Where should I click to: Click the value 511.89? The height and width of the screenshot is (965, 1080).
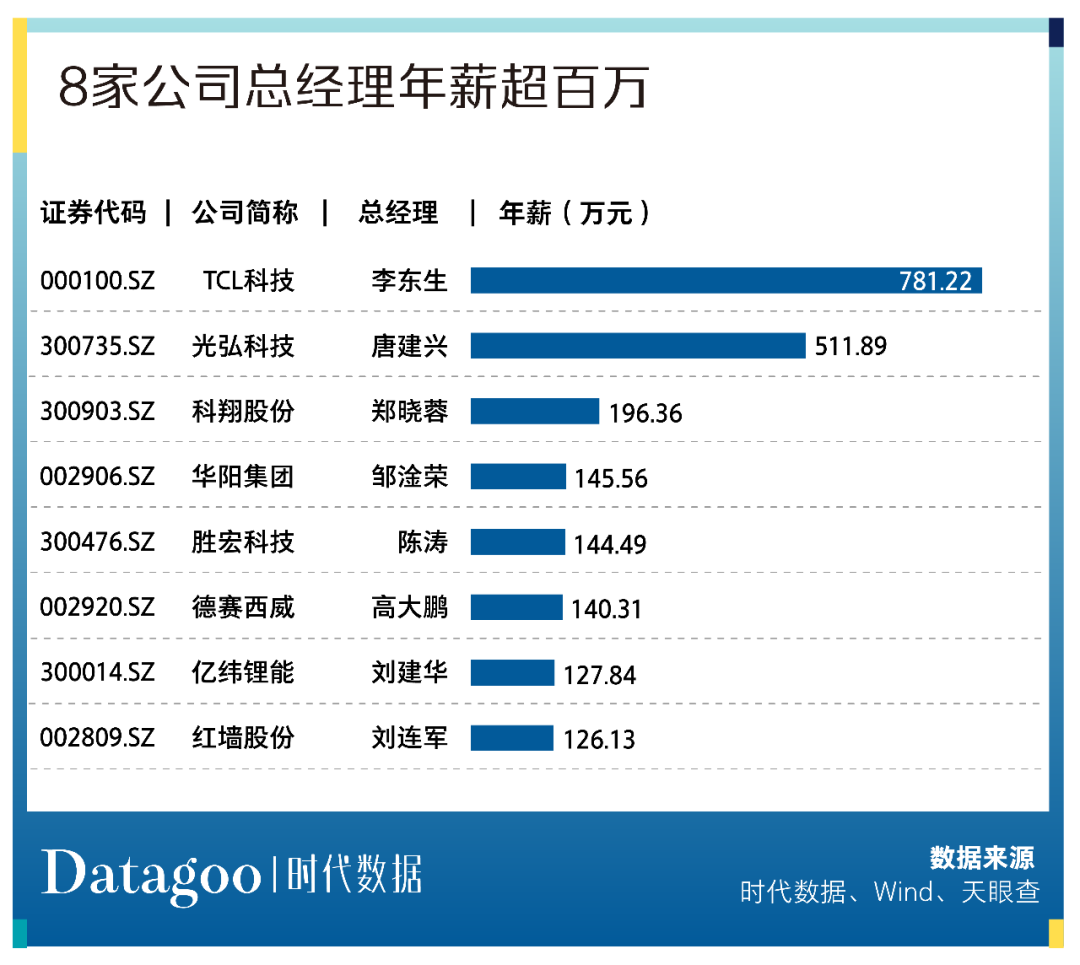[851, 346]
